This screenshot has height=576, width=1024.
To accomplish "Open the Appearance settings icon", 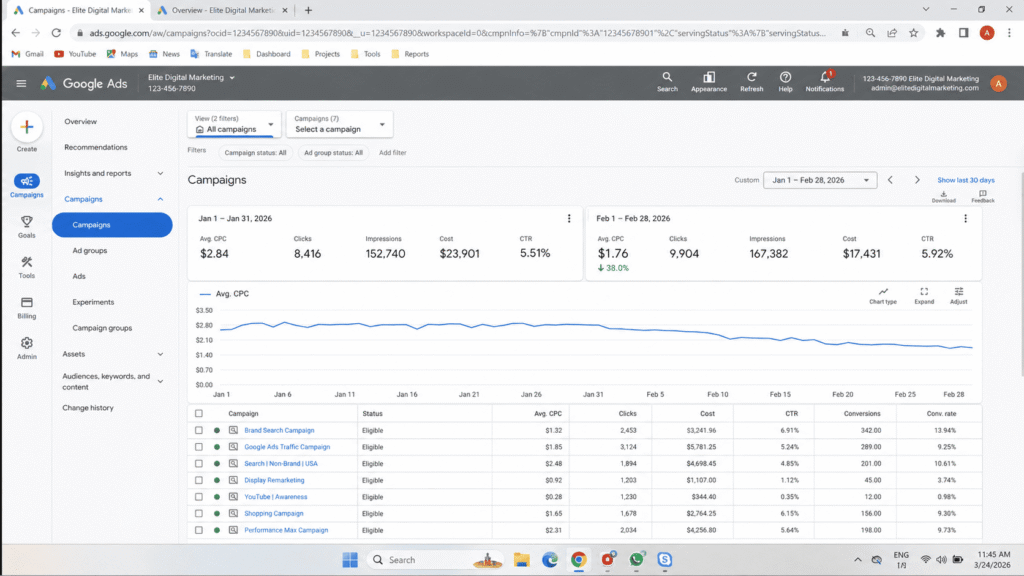I will (709, 77).
